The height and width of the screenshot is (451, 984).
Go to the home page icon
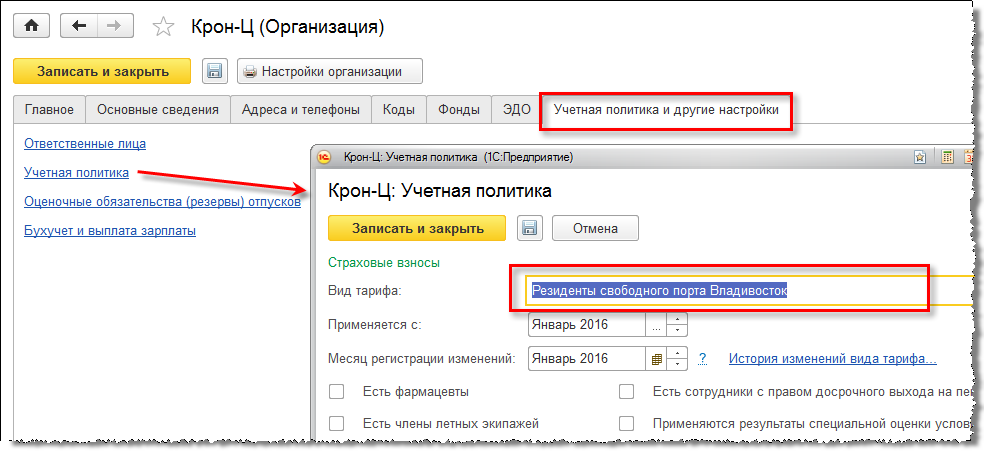coord(33,26)
